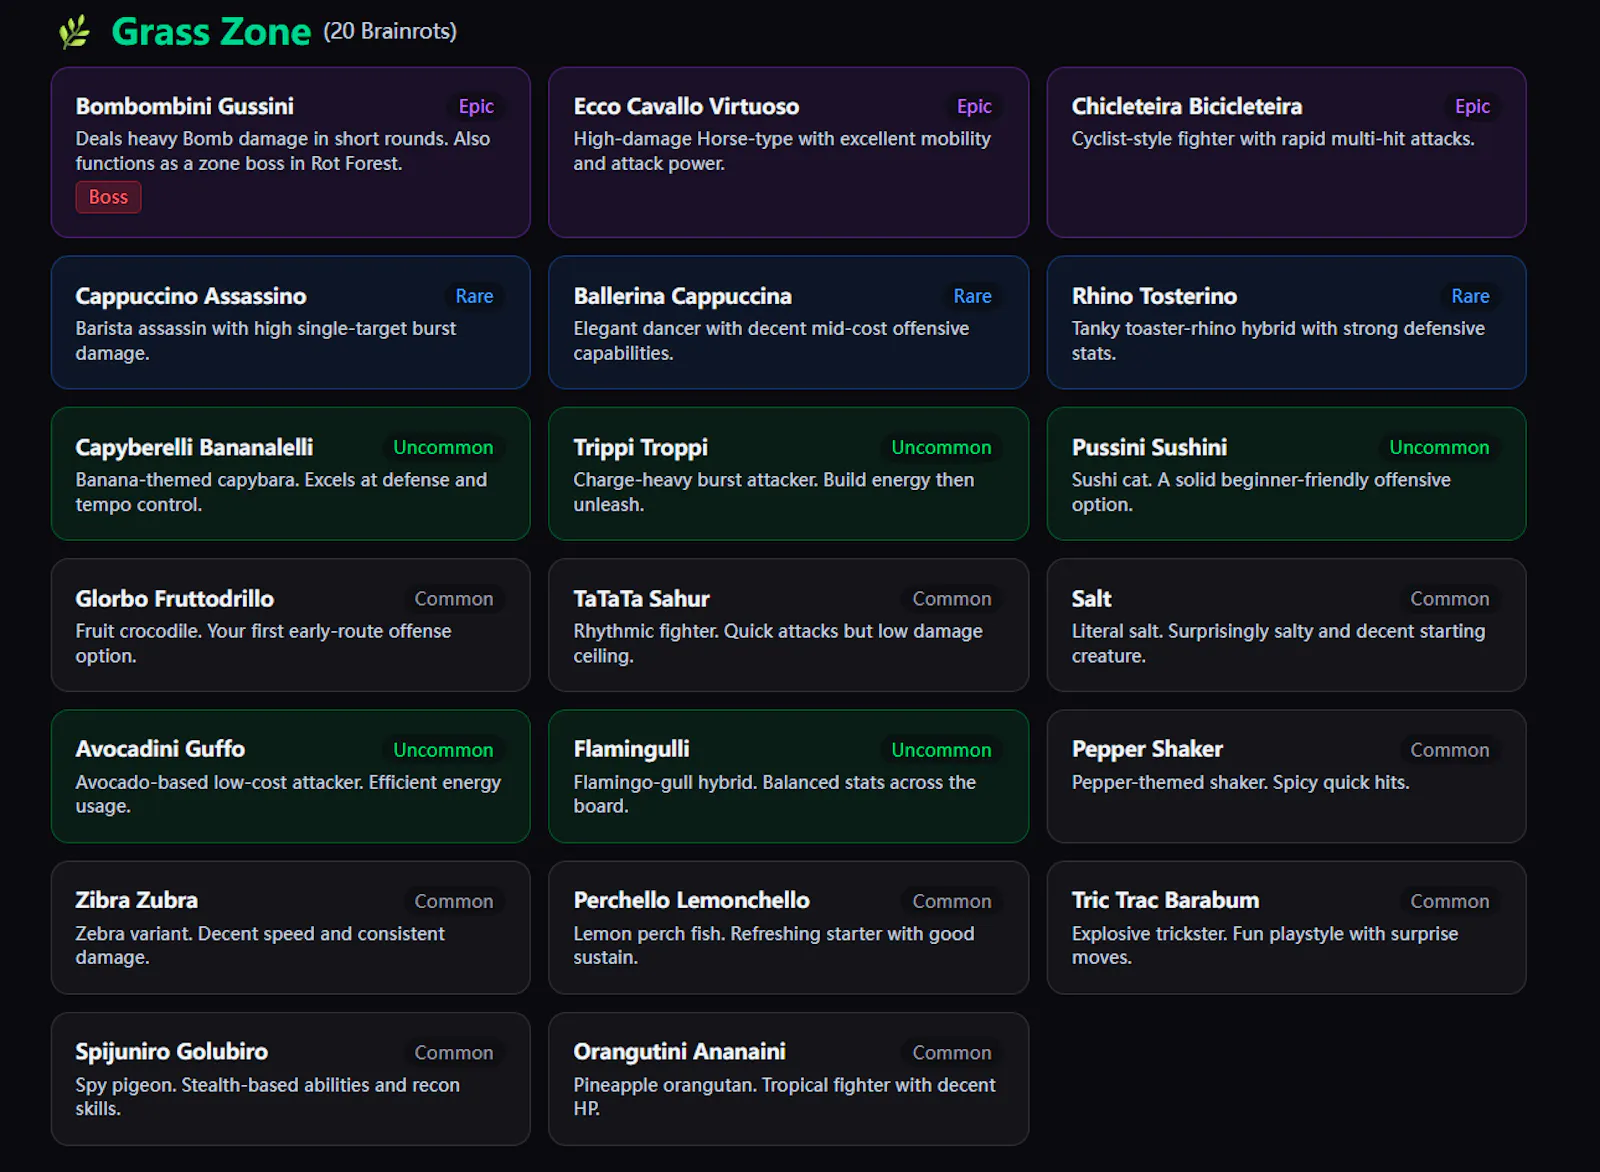Click Rare badge on Cappuccino Assassino
This screenshot has height=1172, width=1600.
coord(474,296)
